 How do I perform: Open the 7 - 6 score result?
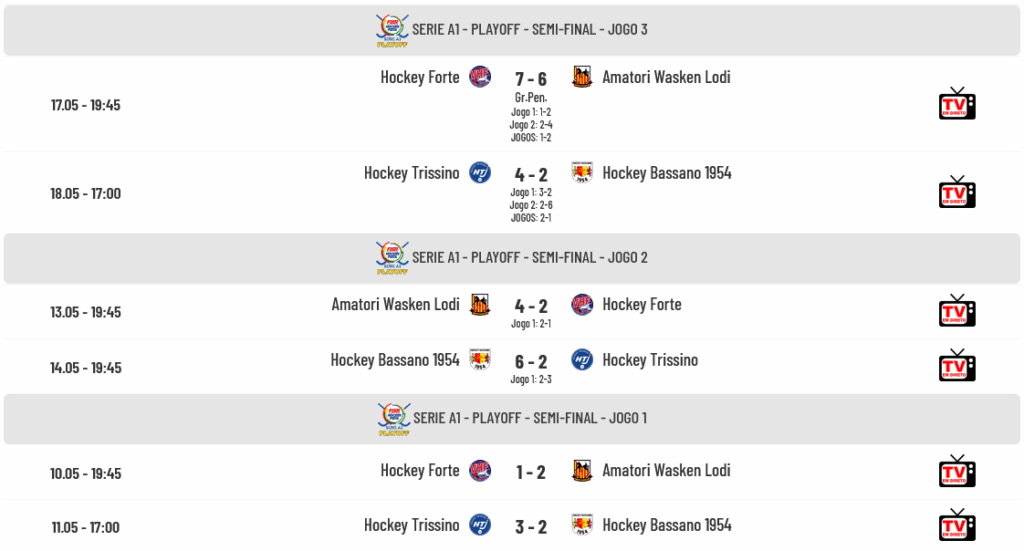(531, 79)
